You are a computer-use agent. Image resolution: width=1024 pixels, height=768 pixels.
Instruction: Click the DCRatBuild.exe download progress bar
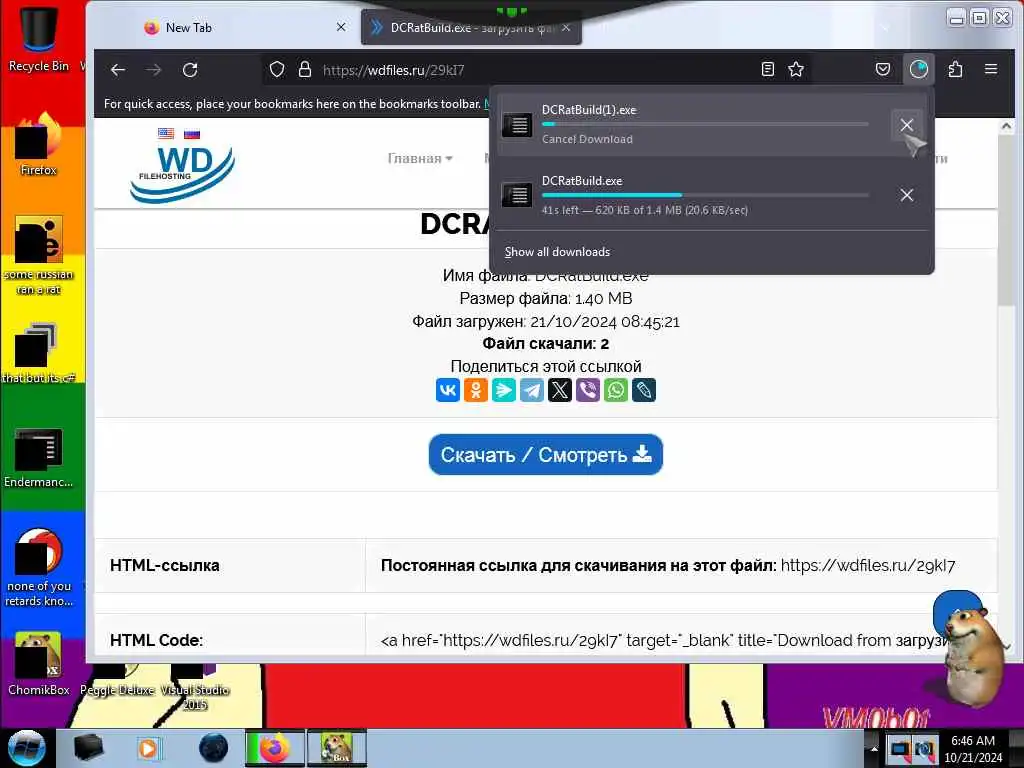(x=705, y=195)
